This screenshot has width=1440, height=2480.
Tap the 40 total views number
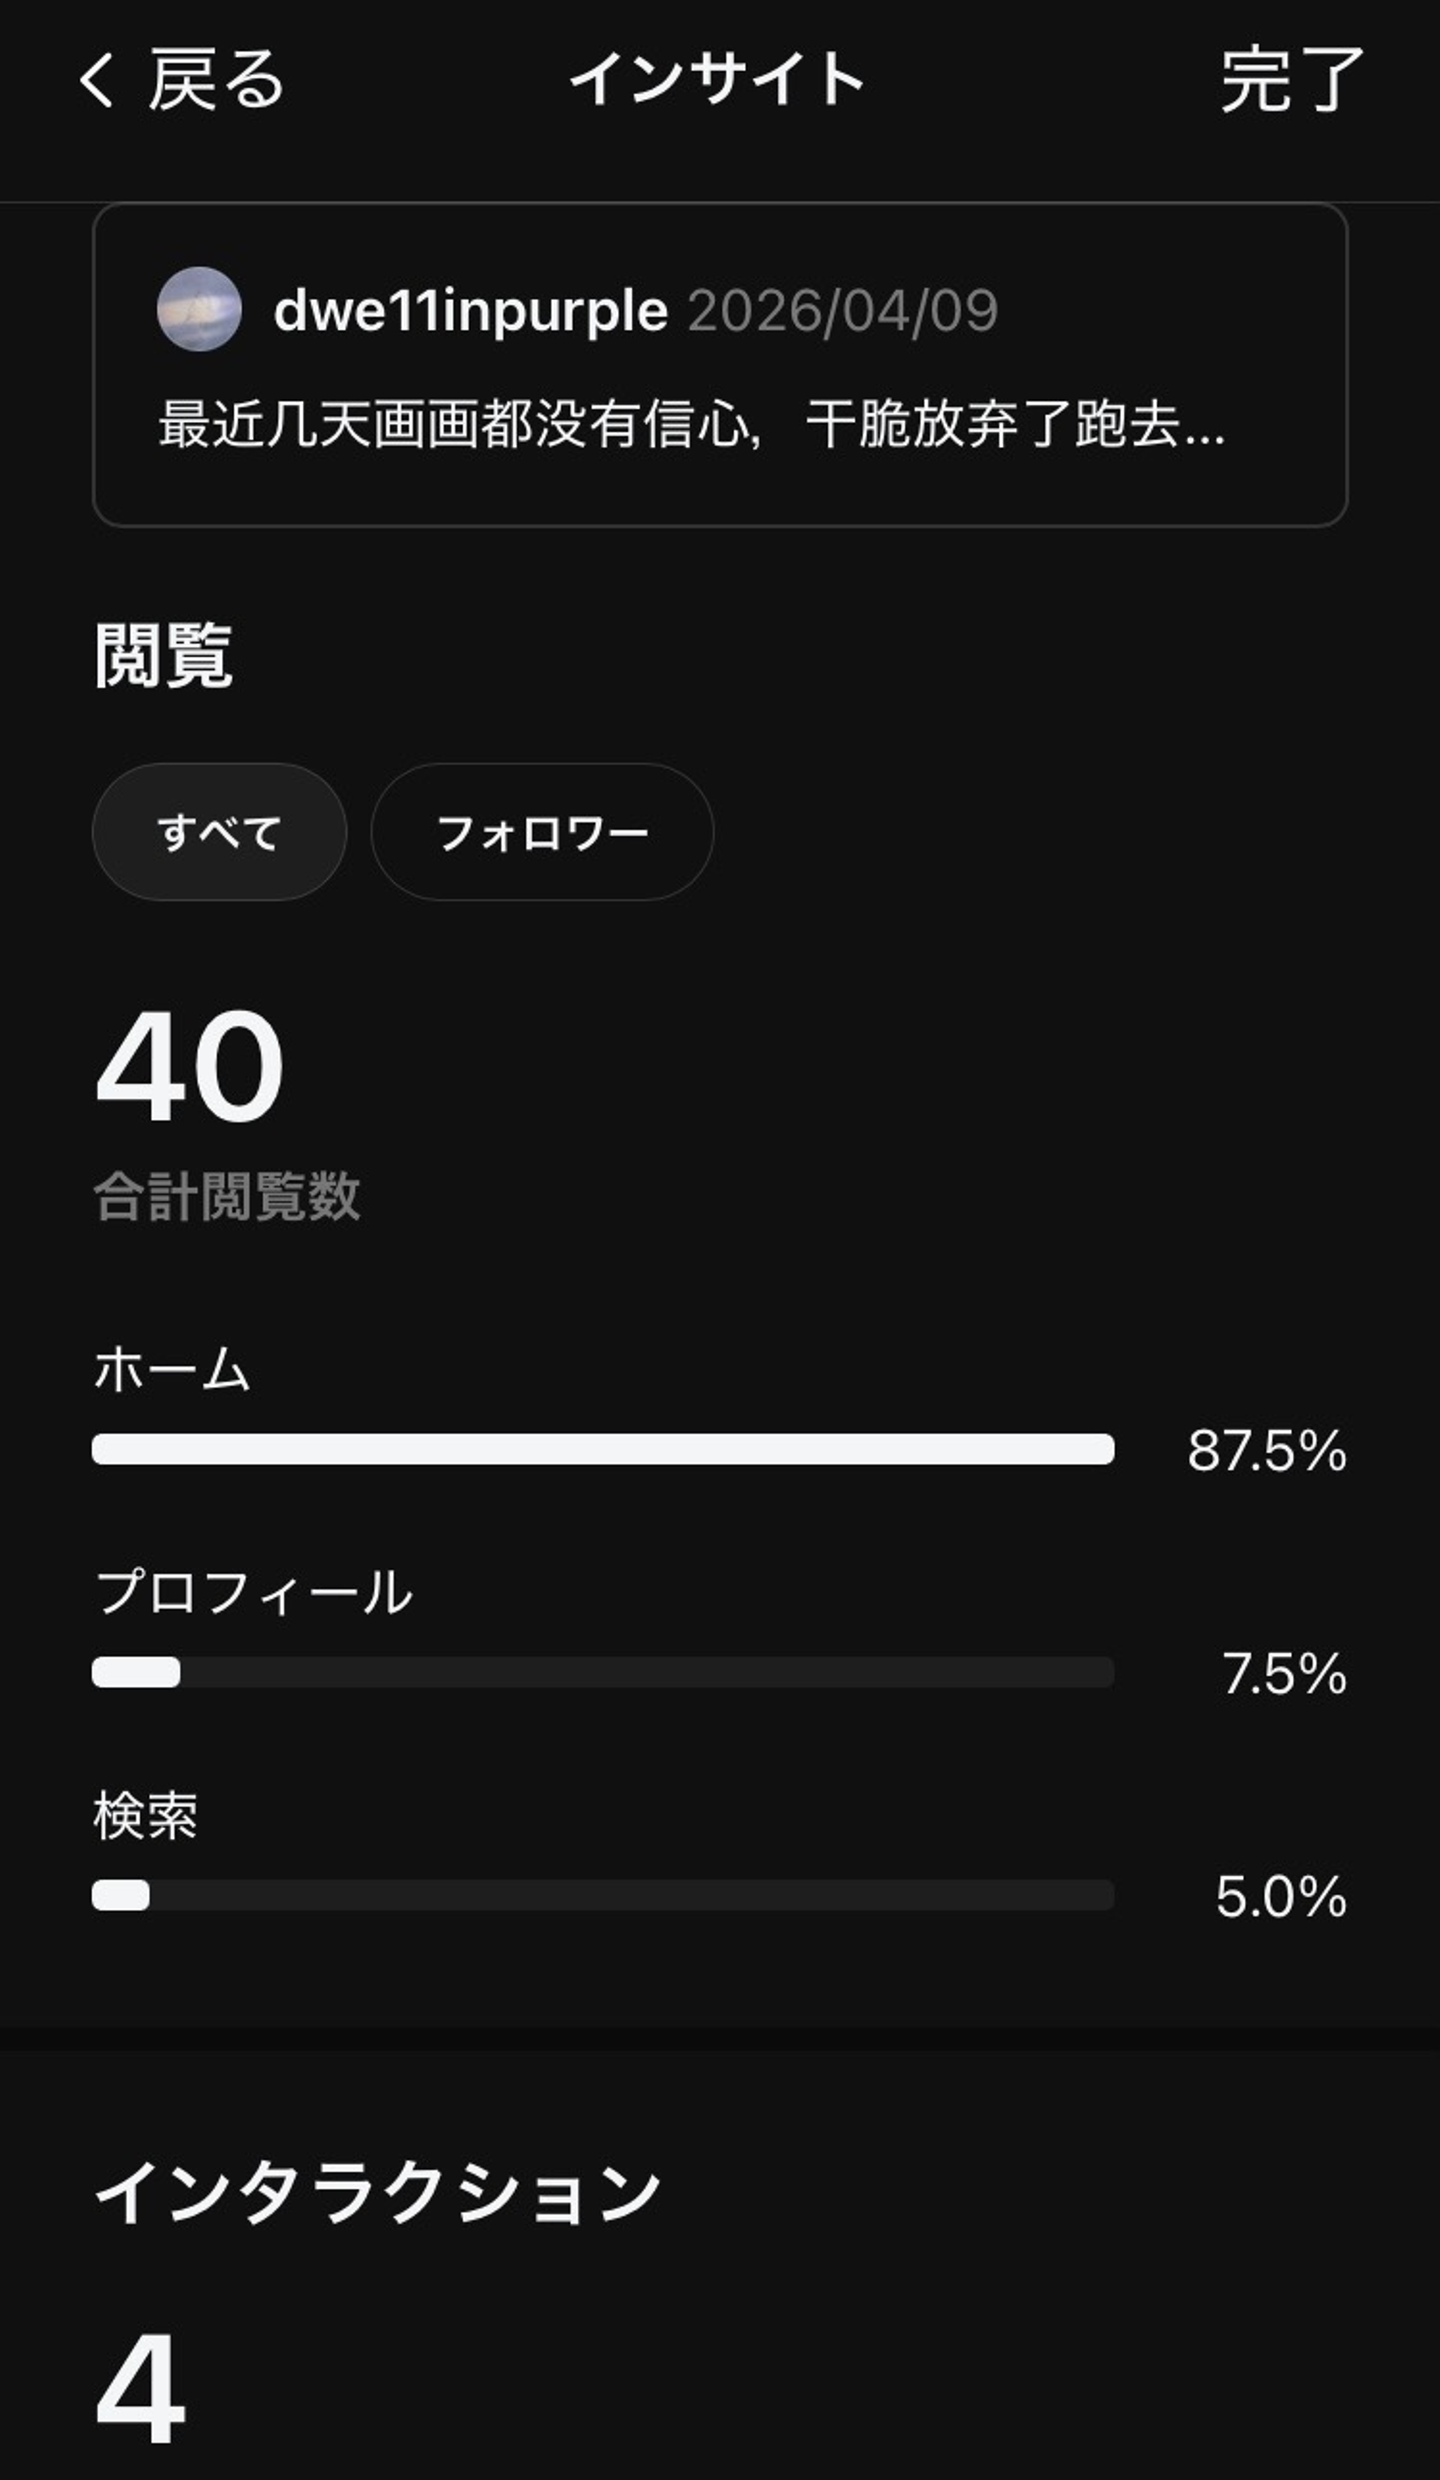coord(190,1066)
